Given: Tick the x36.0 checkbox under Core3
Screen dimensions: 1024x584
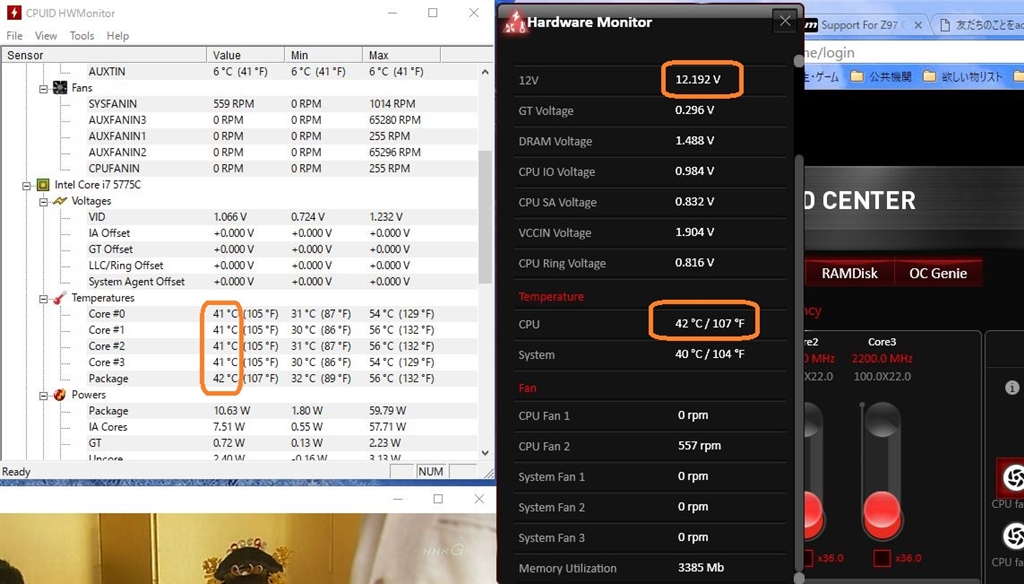Looking at the screenshot, I should (x=882, y=559).
